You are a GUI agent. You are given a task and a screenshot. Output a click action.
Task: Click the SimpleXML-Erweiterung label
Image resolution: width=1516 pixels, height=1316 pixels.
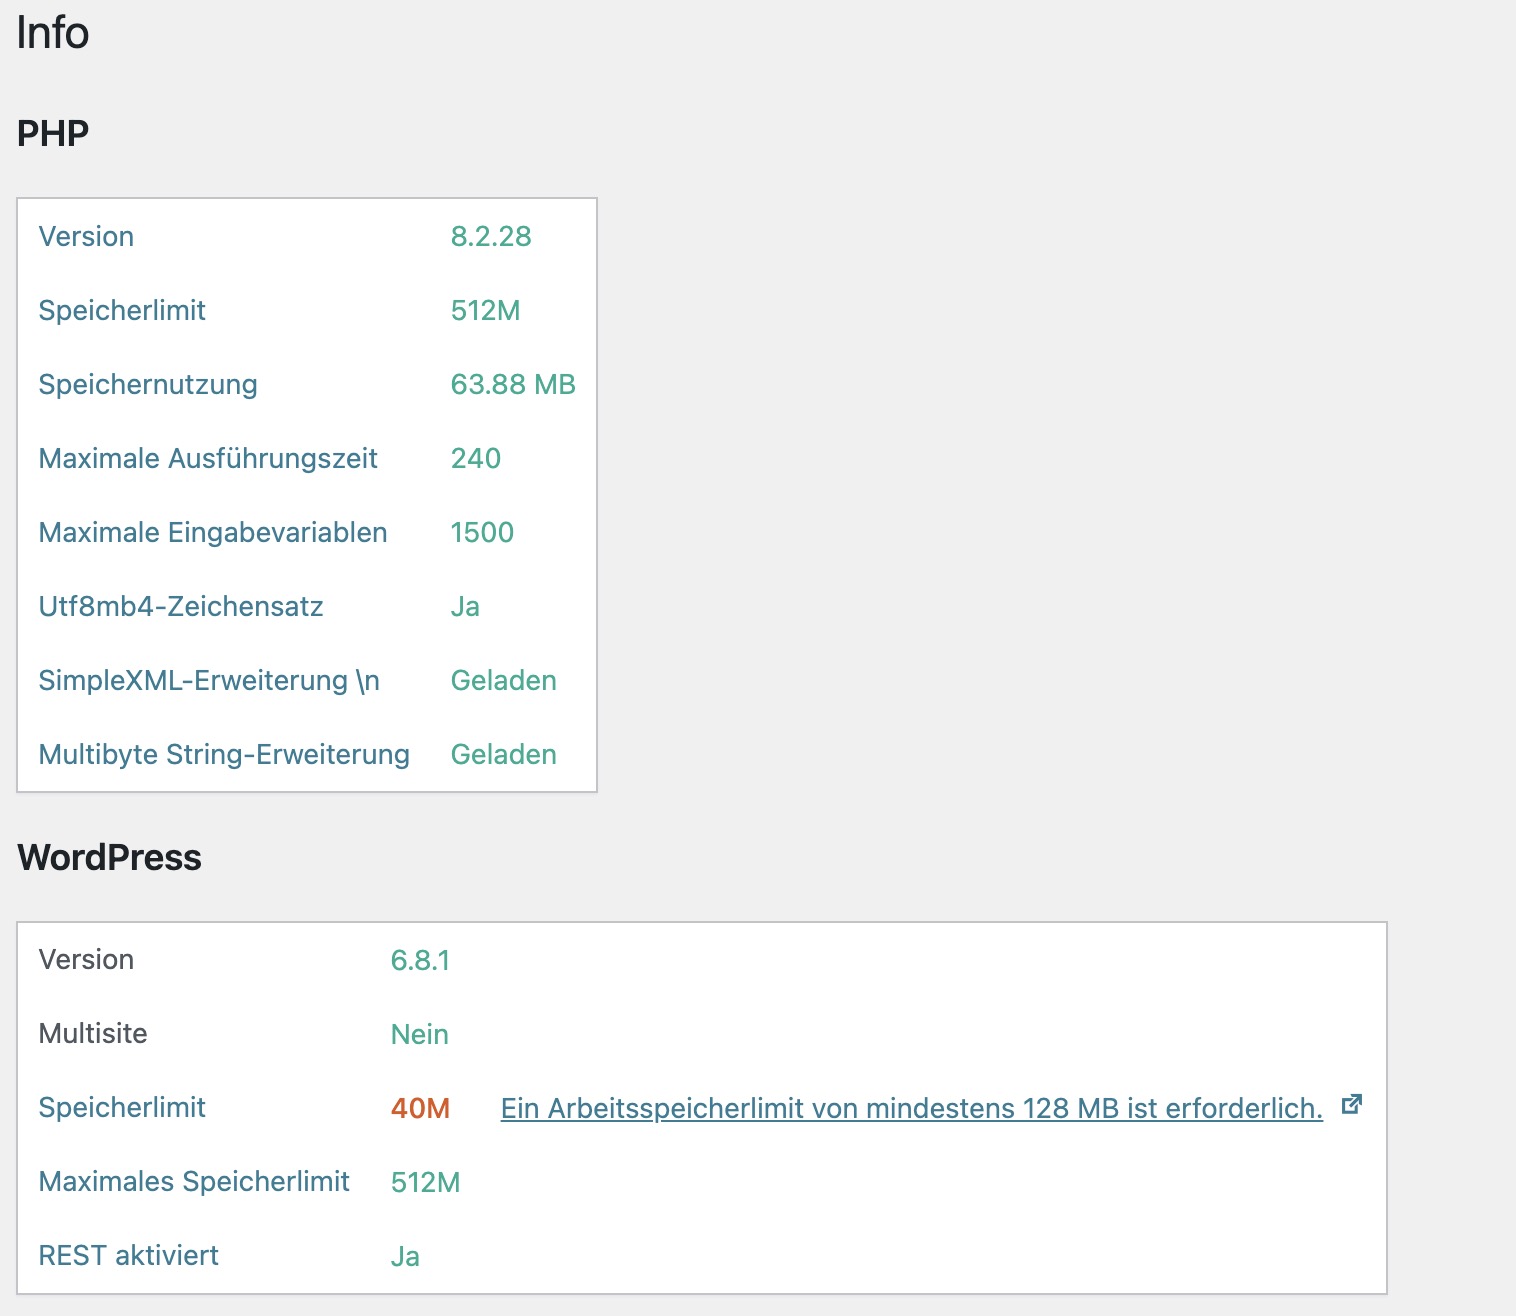209,681
